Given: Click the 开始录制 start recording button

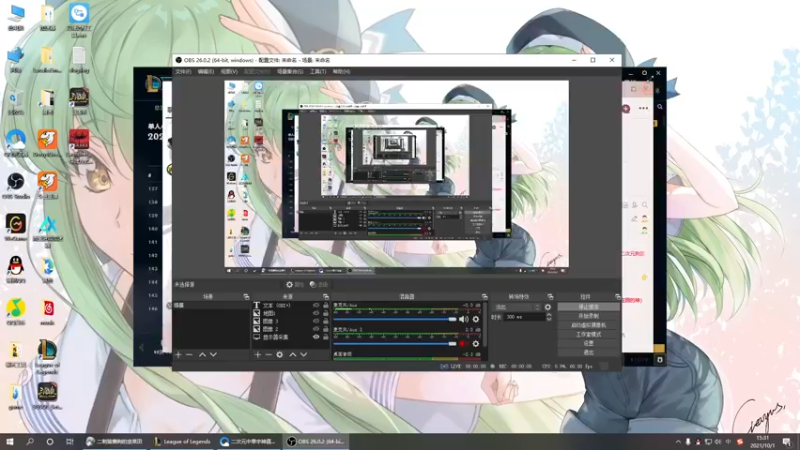Looking at the screenshot, I should click(588, 316).
